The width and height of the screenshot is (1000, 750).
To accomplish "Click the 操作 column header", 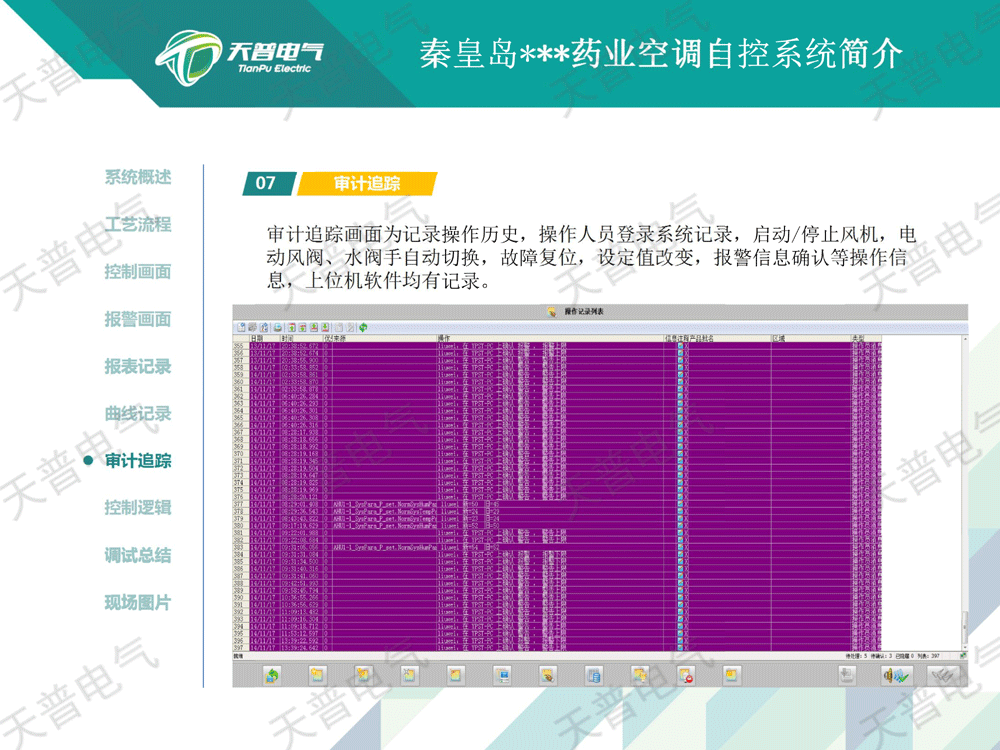I will pos(550,338).
